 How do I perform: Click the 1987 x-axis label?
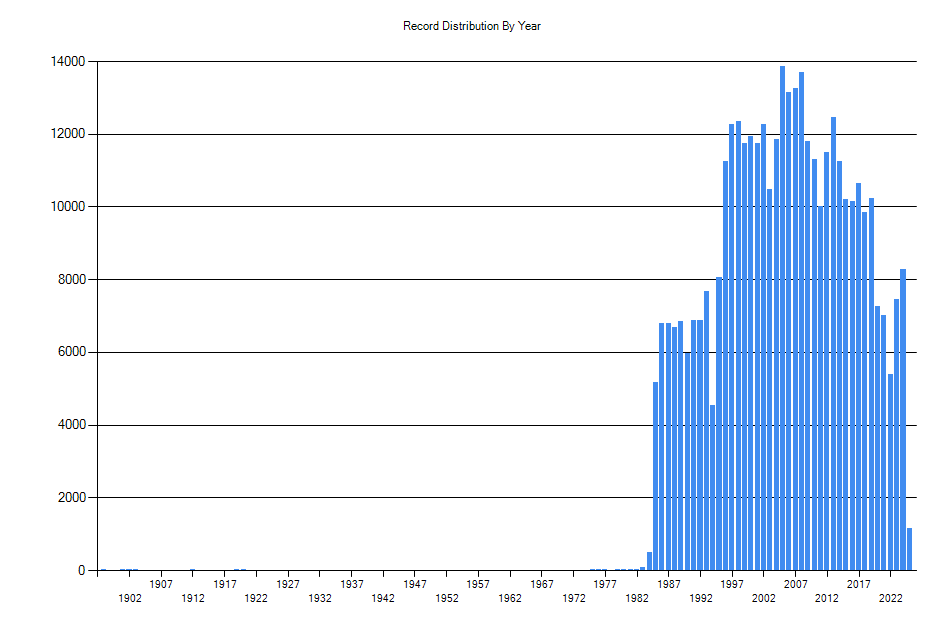tap(669, 584)
